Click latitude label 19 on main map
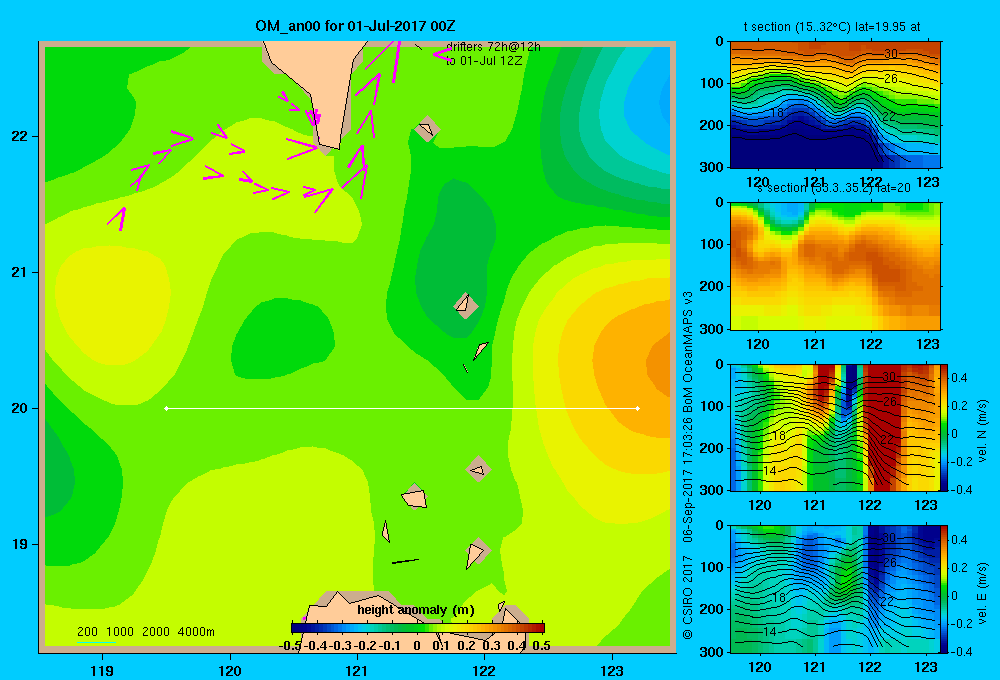 click(20, 544)
